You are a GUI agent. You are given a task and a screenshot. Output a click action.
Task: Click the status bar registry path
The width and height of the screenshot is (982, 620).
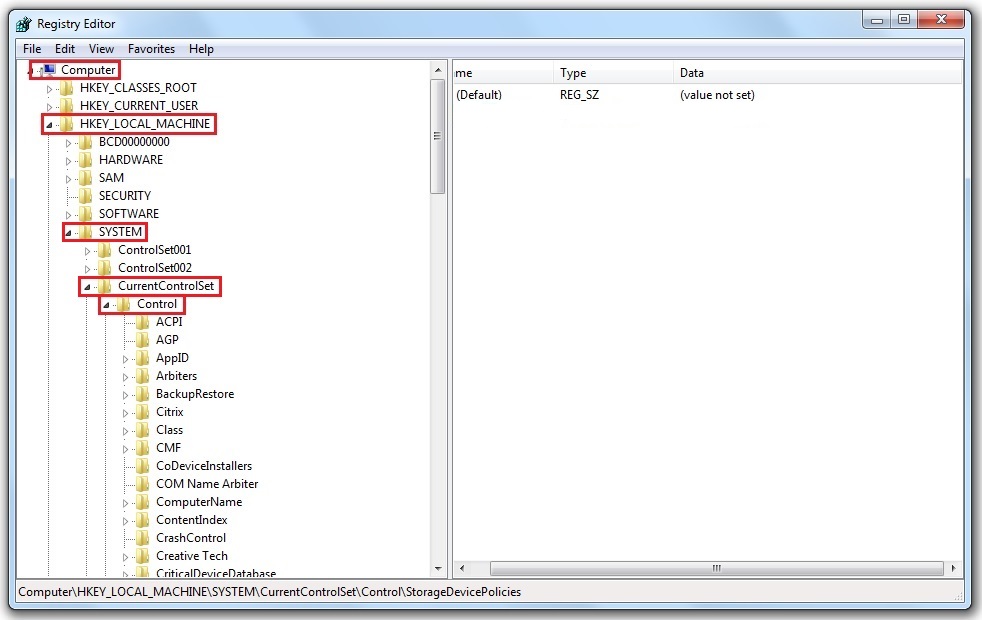tap(270, 592)
